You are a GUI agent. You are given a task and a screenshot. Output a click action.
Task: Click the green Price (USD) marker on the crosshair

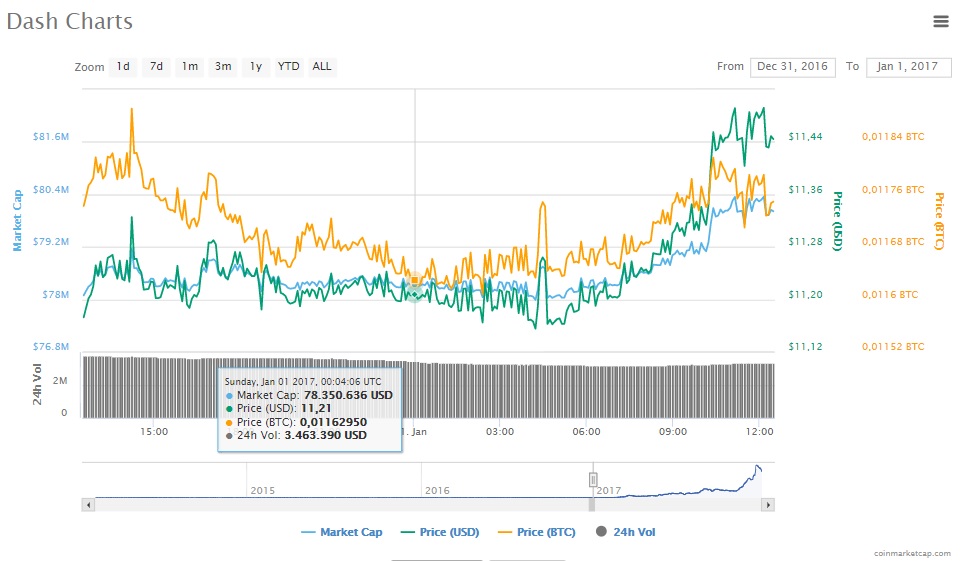point(415,294)
